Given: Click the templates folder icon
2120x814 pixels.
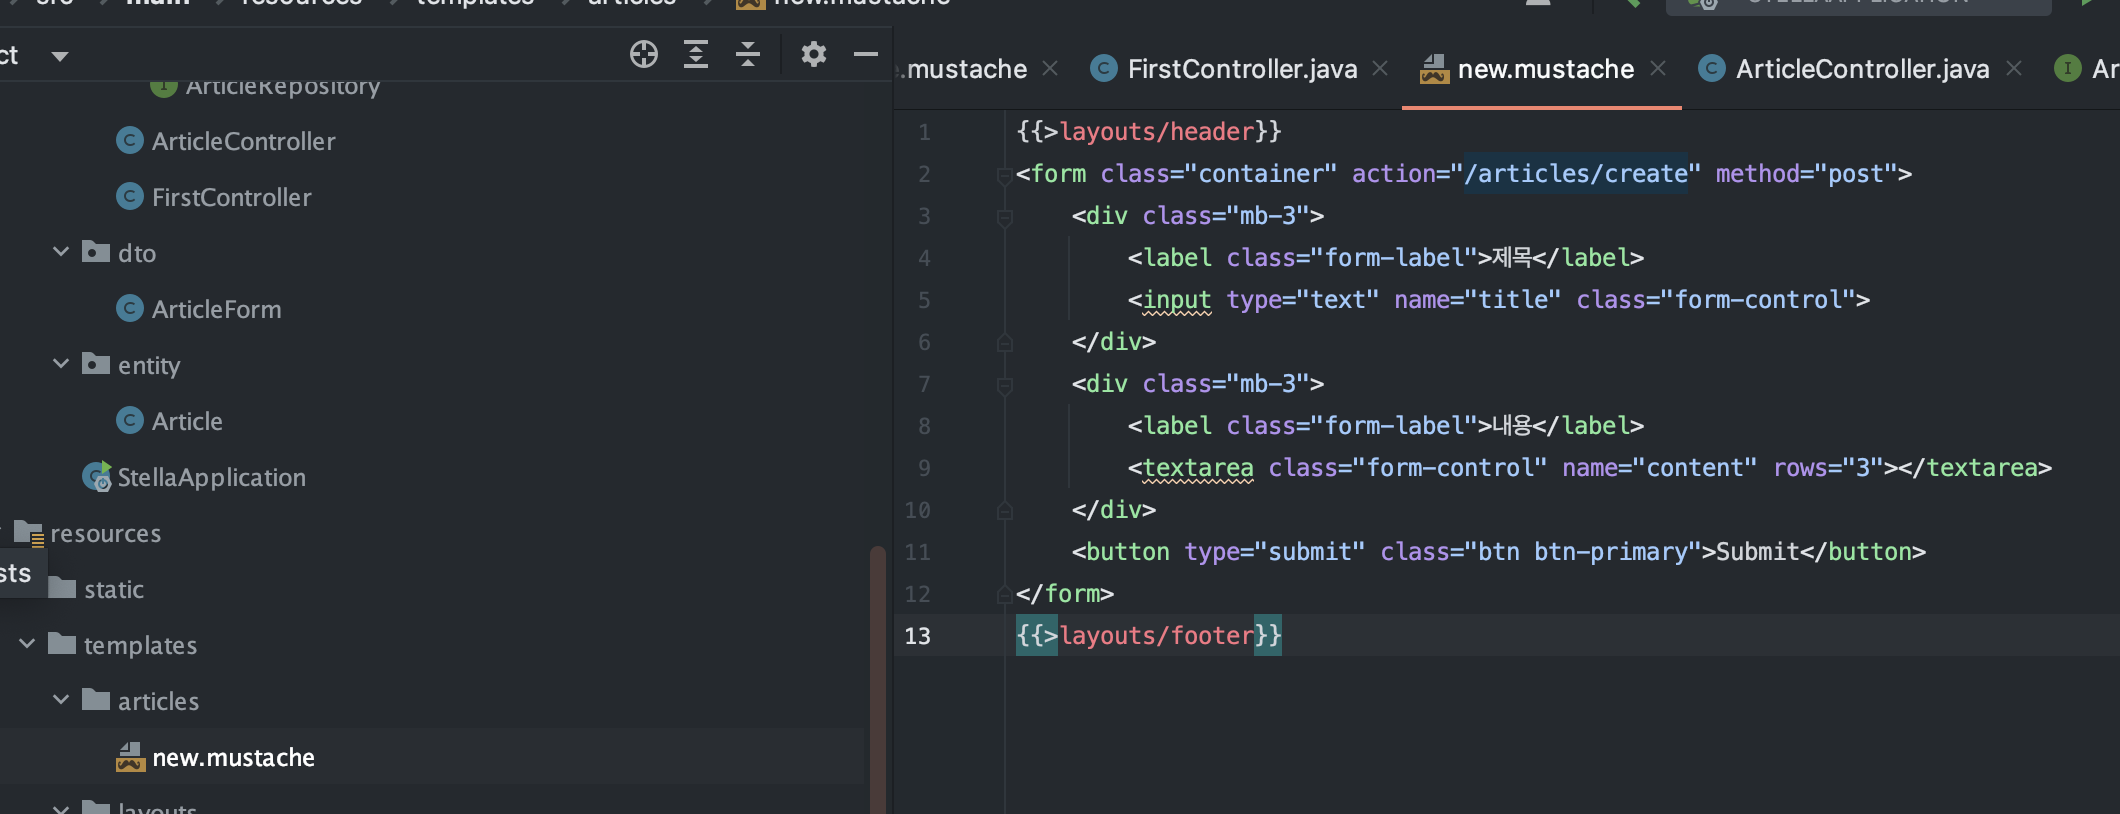Looking at the screenshot, I should point(62,643).
